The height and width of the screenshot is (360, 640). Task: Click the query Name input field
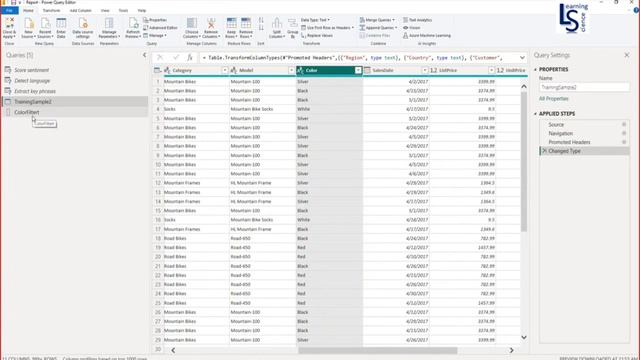pos(584,87)
